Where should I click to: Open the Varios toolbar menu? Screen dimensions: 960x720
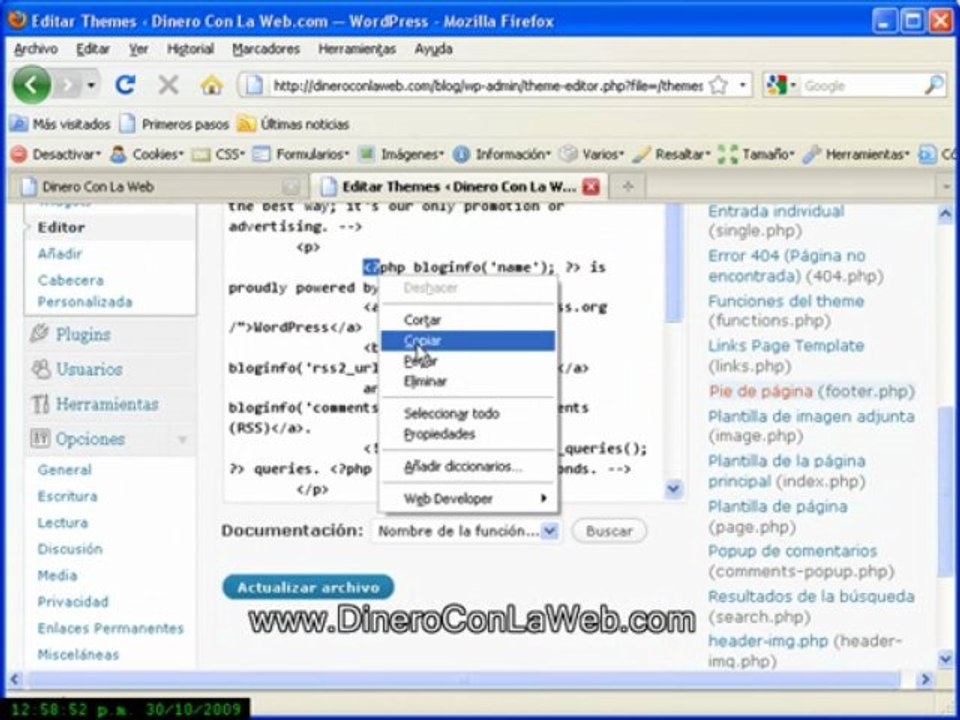tap(592, 154)
